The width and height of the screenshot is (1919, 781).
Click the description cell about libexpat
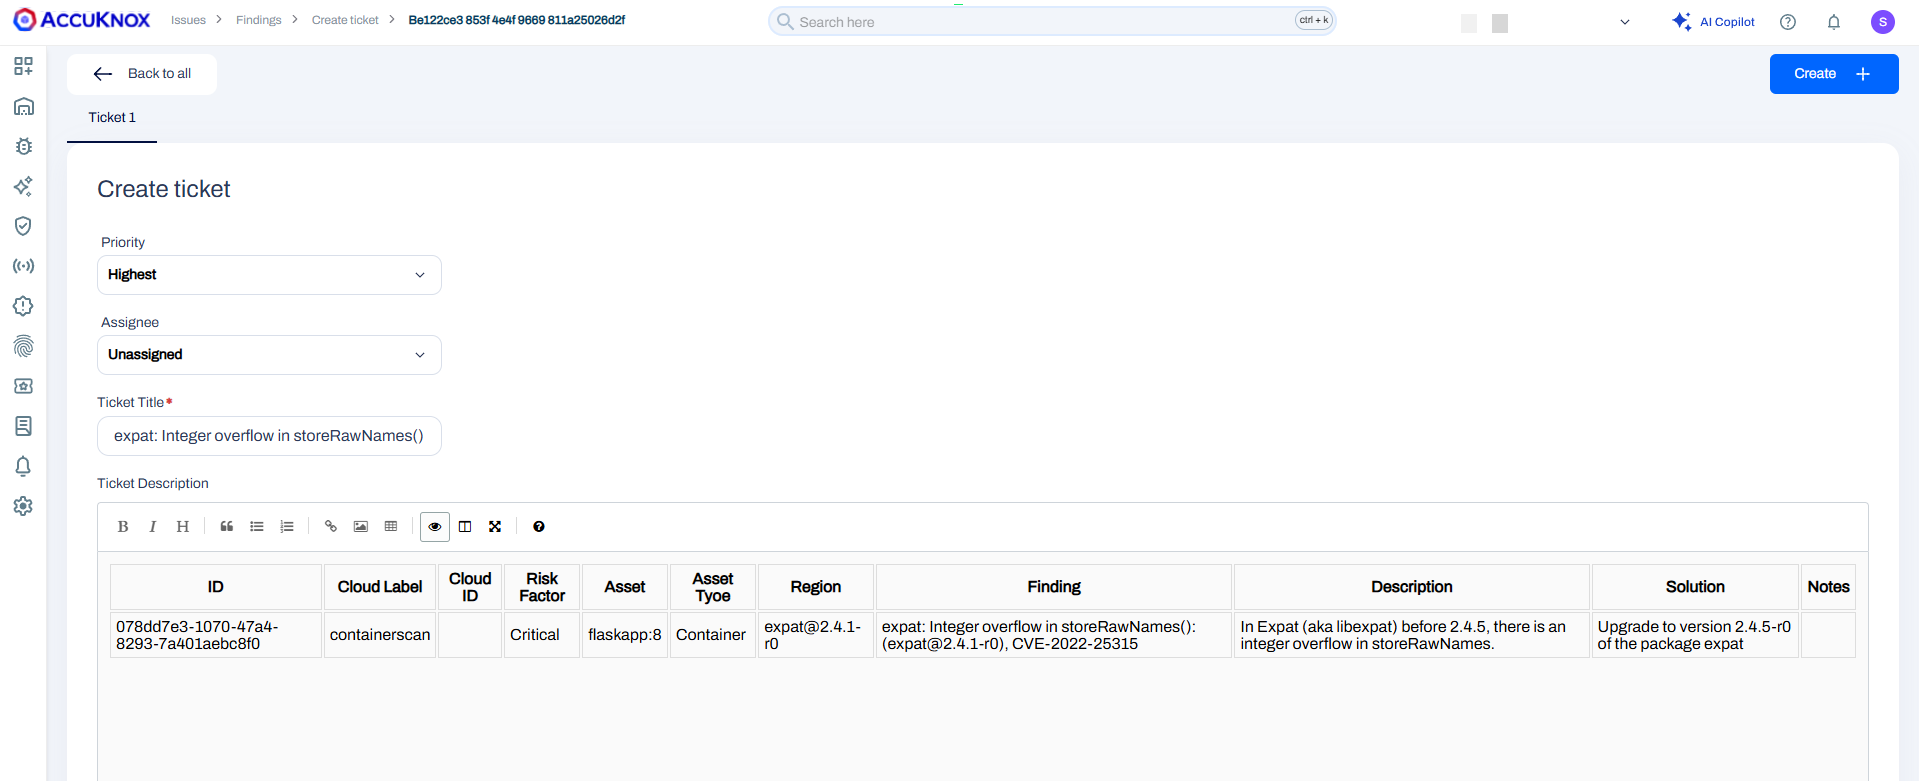[x=1412, y=635]
